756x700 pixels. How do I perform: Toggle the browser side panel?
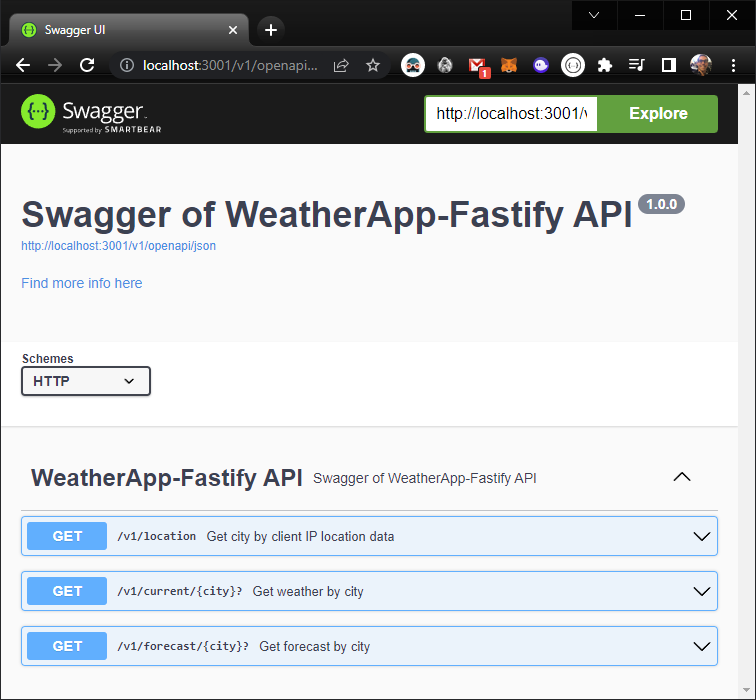pos(669,65)
